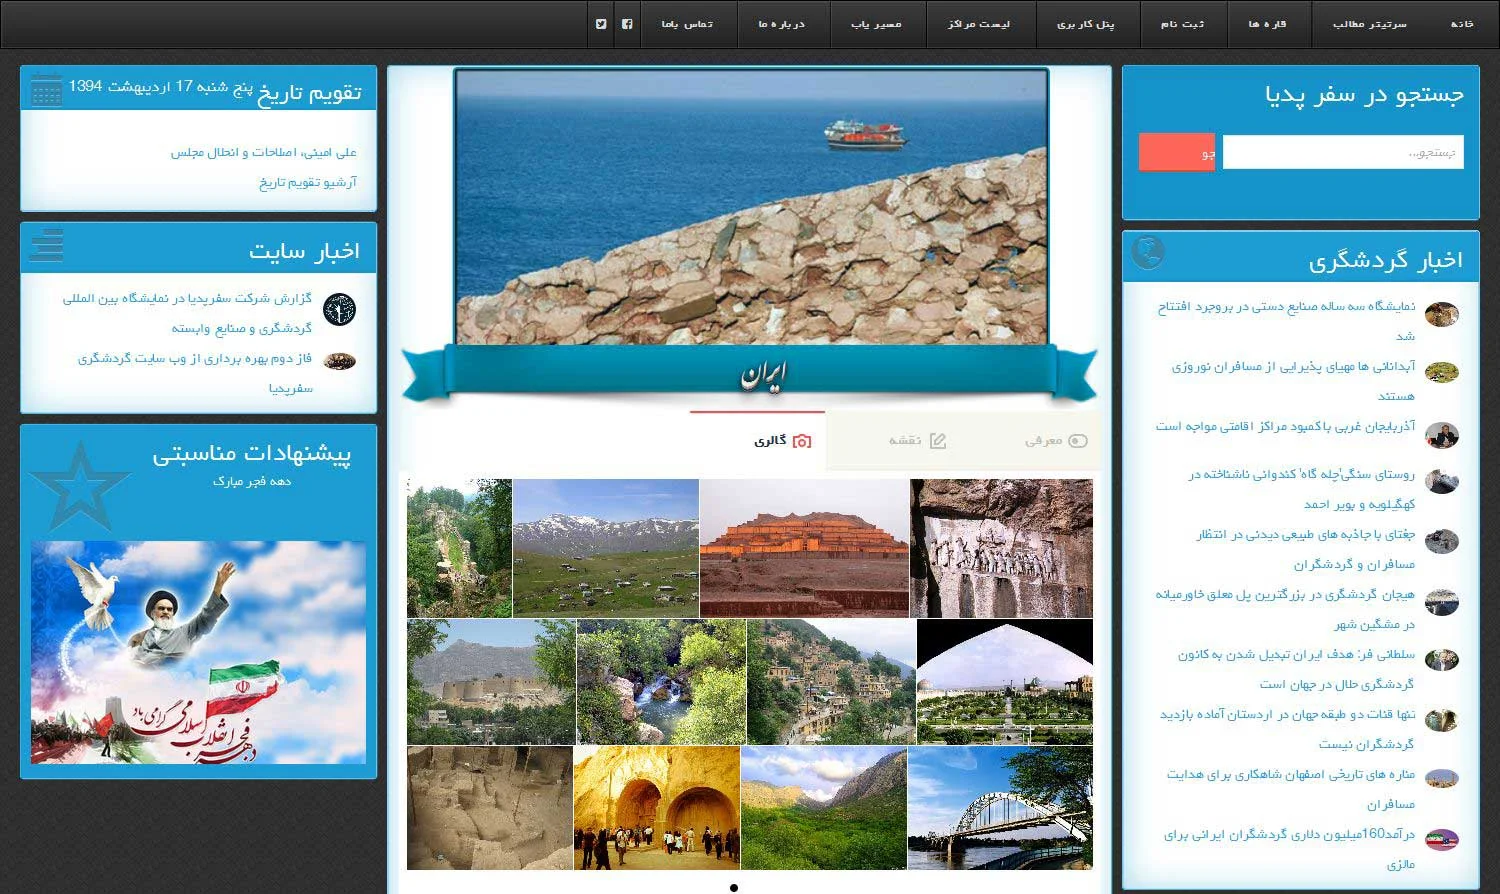Image resolution: width=1500 pixels, height=894 pixels.
Task: Click the round thumbnail beside آذربایجان غربی news
Action: [x=1441, y=435]
